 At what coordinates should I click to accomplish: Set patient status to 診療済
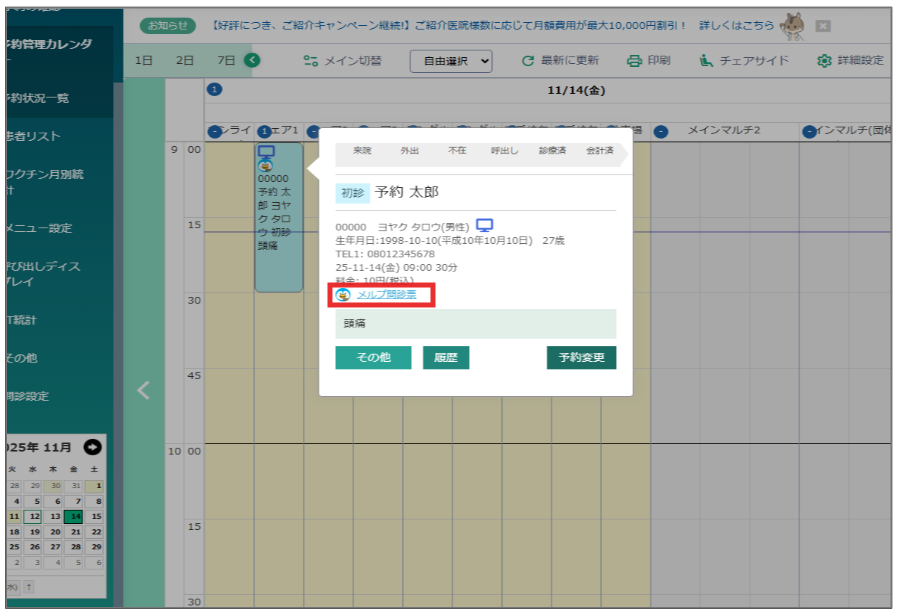point(552,150)
